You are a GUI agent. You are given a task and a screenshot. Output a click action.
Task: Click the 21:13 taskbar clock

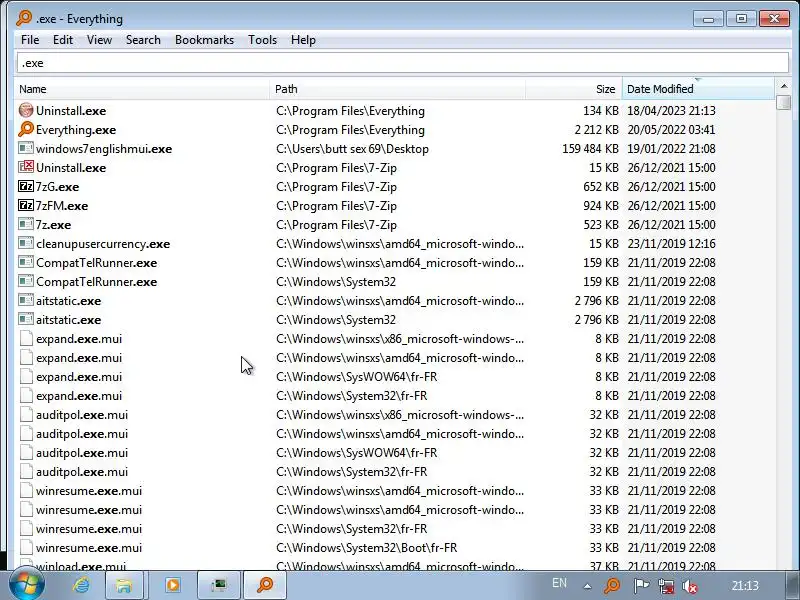(745, 585)
